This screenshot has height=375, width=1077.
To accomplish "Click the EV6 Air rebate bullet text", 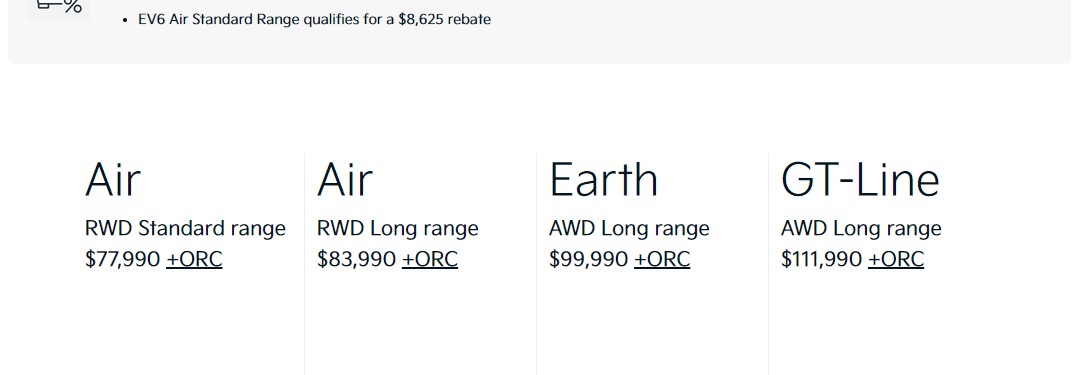I will pyautogui.click(x=315, y=19).
